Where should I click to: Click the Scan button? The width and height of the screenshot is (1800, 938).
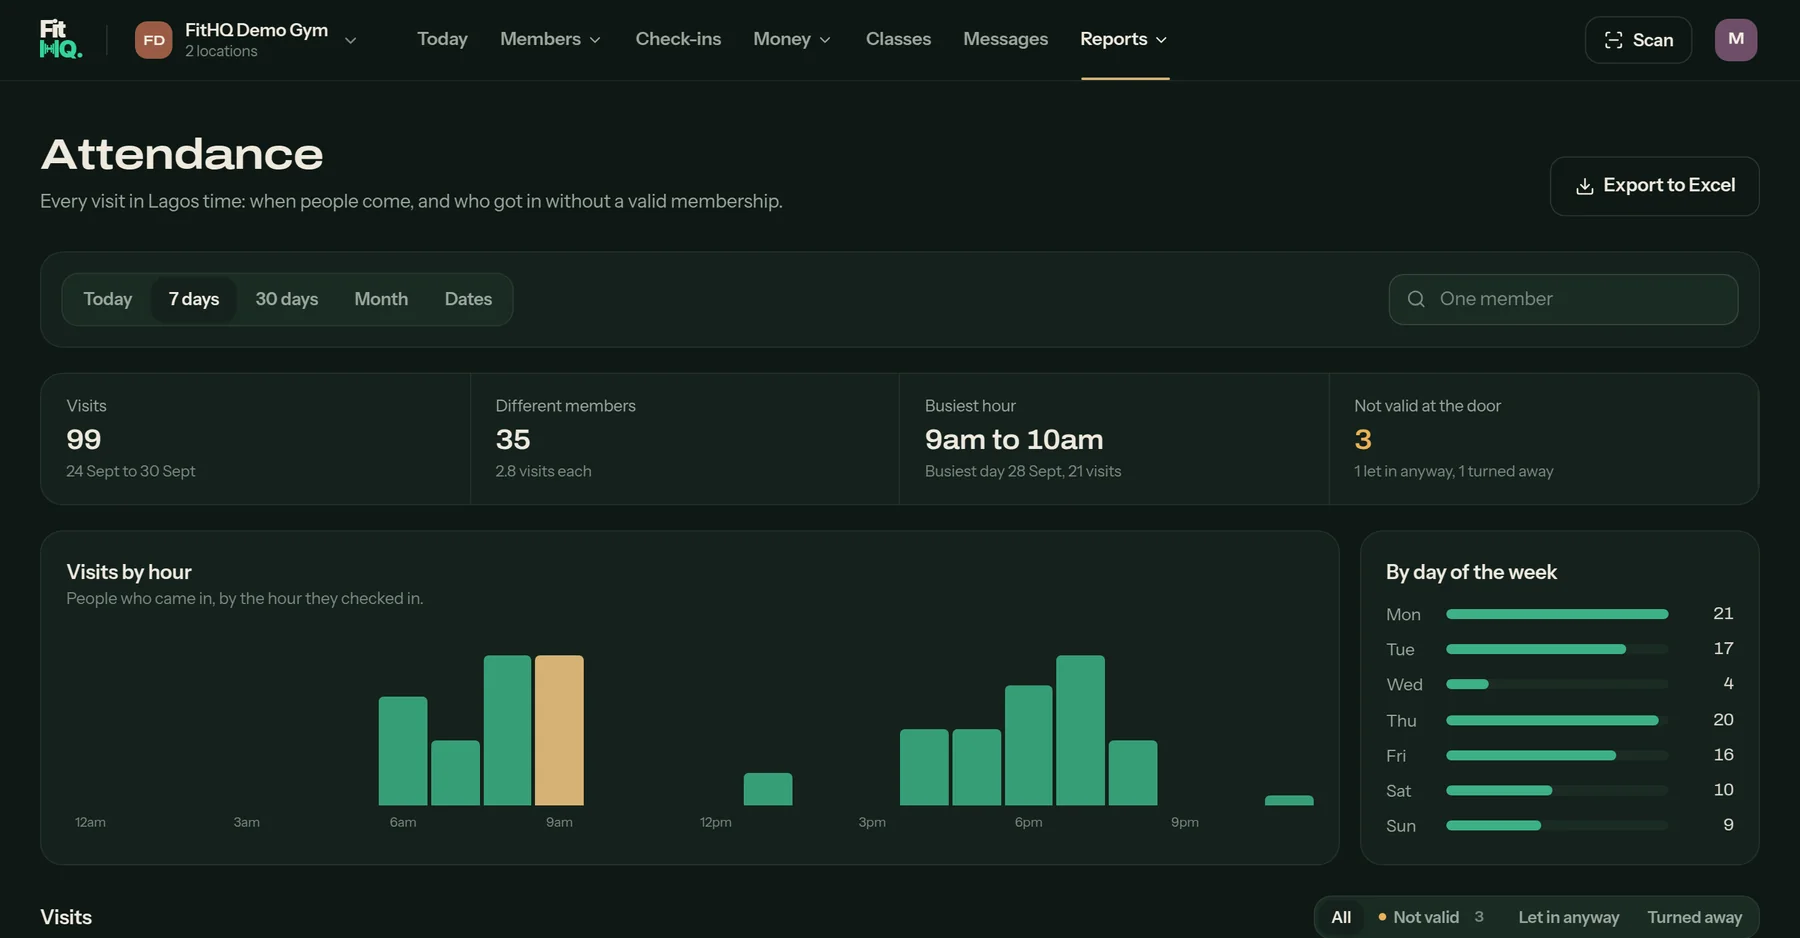pos(1638,40)
